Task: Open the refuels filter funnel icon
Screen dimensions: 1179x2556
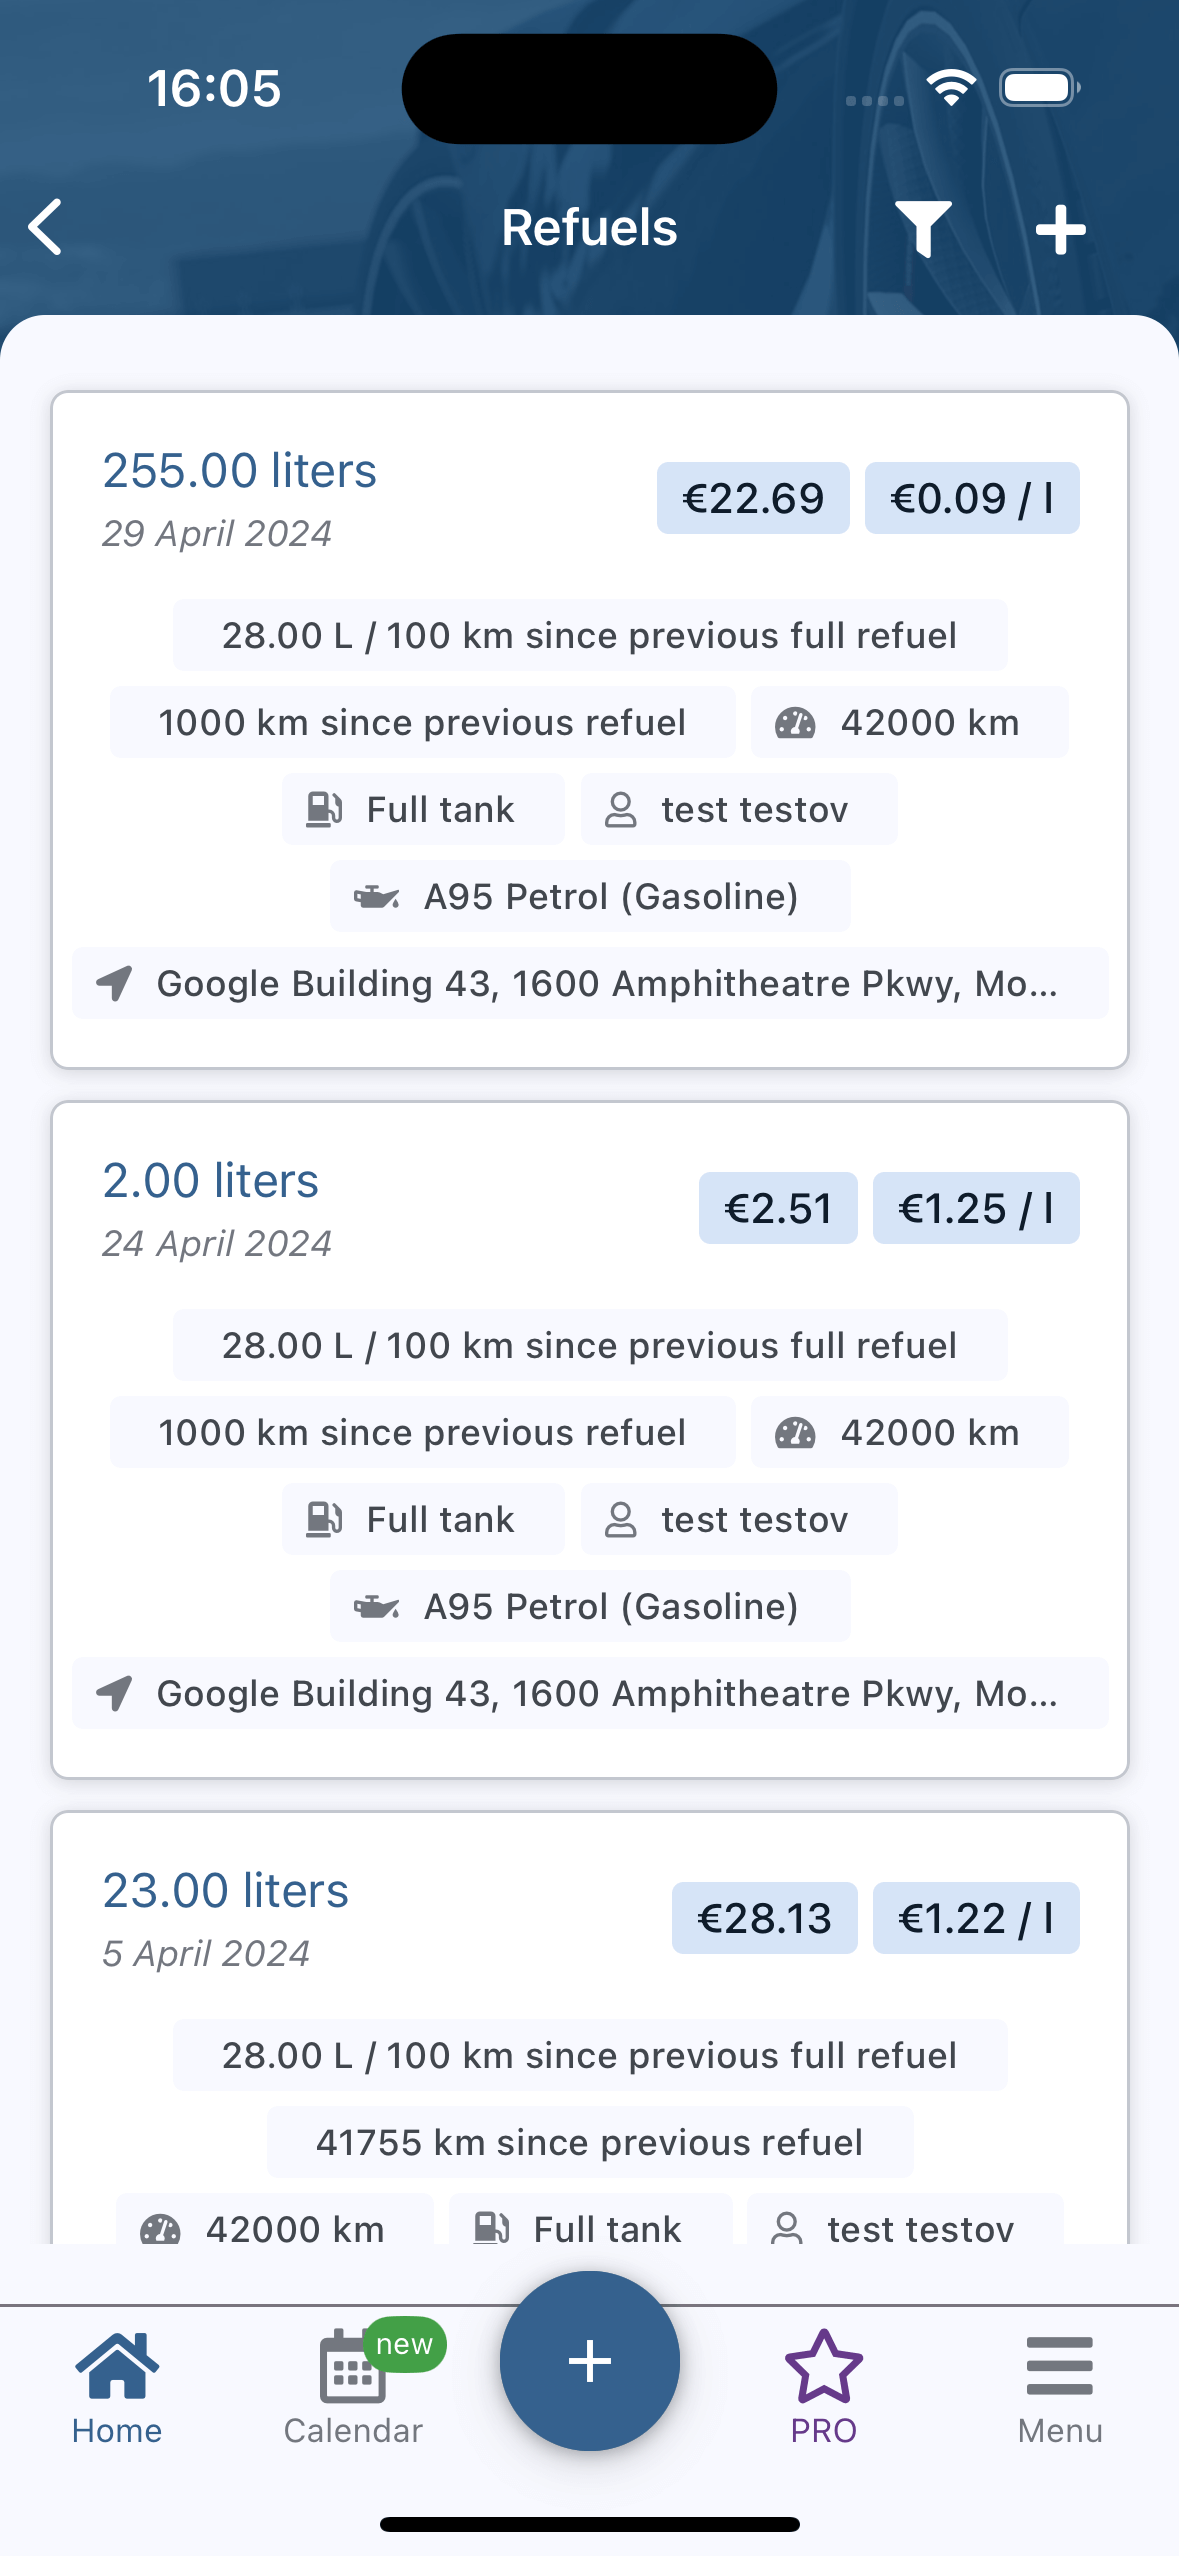Action: [923, 229]
